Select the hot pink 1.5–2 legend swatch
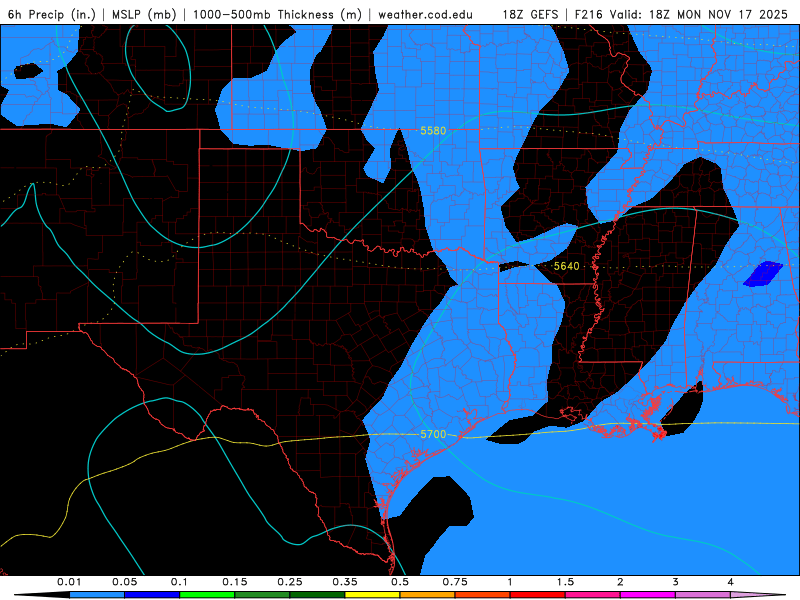This screenshot has height=600, width=800. pyautogui.click(x=593, y=595)
